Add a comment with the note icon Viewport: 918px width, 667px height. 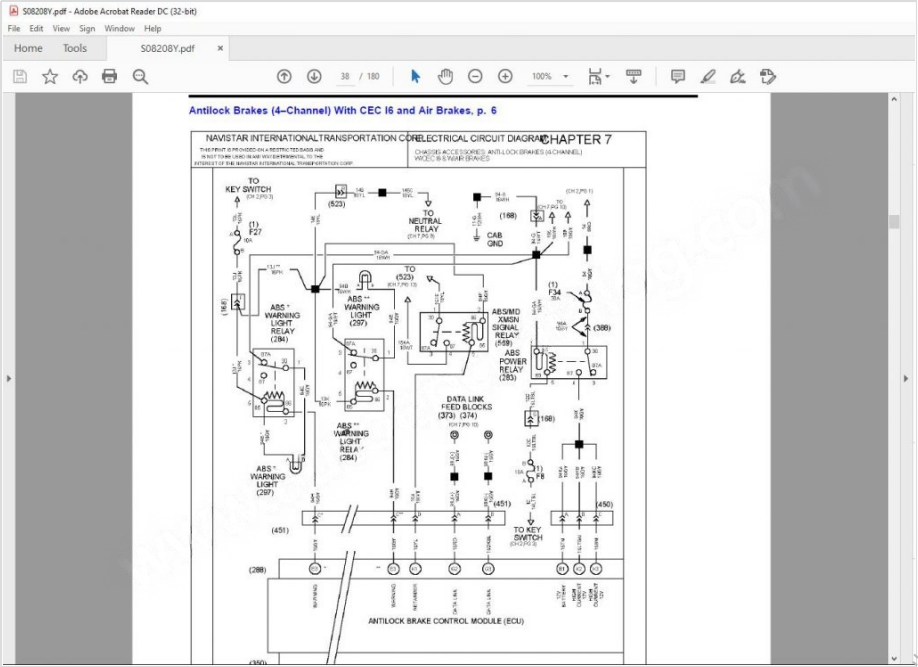click(x=678, y=76)
